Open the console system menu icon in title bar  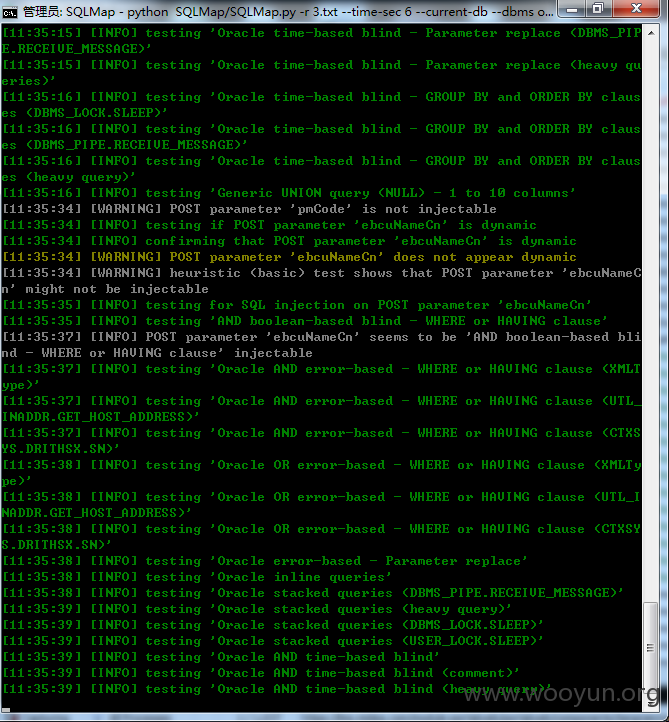pos(9,12)
